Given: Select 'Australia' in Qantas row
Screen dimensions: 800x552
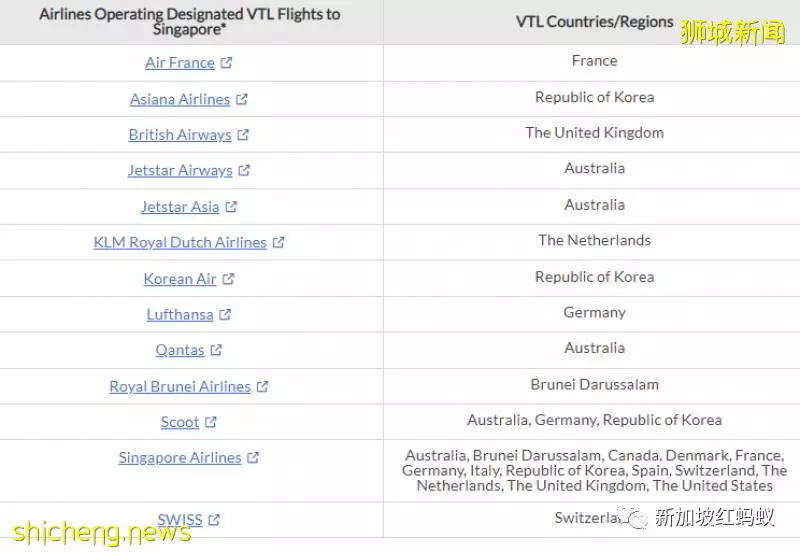Looking at the screenshot, I should 594,348.
